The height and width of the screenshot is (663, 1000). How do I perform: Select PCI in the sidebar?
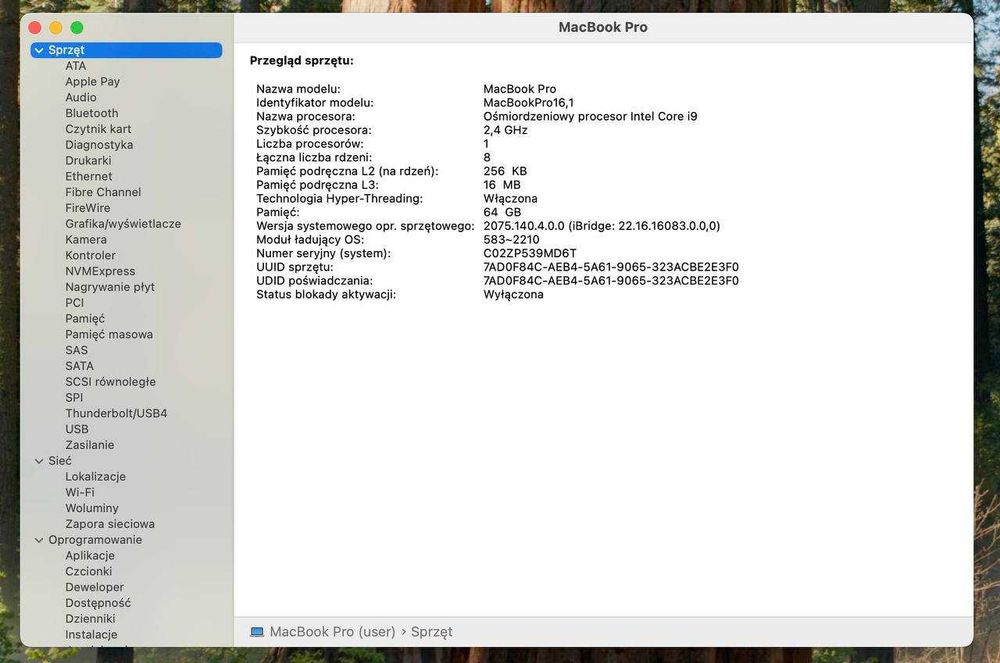(75, 303)
